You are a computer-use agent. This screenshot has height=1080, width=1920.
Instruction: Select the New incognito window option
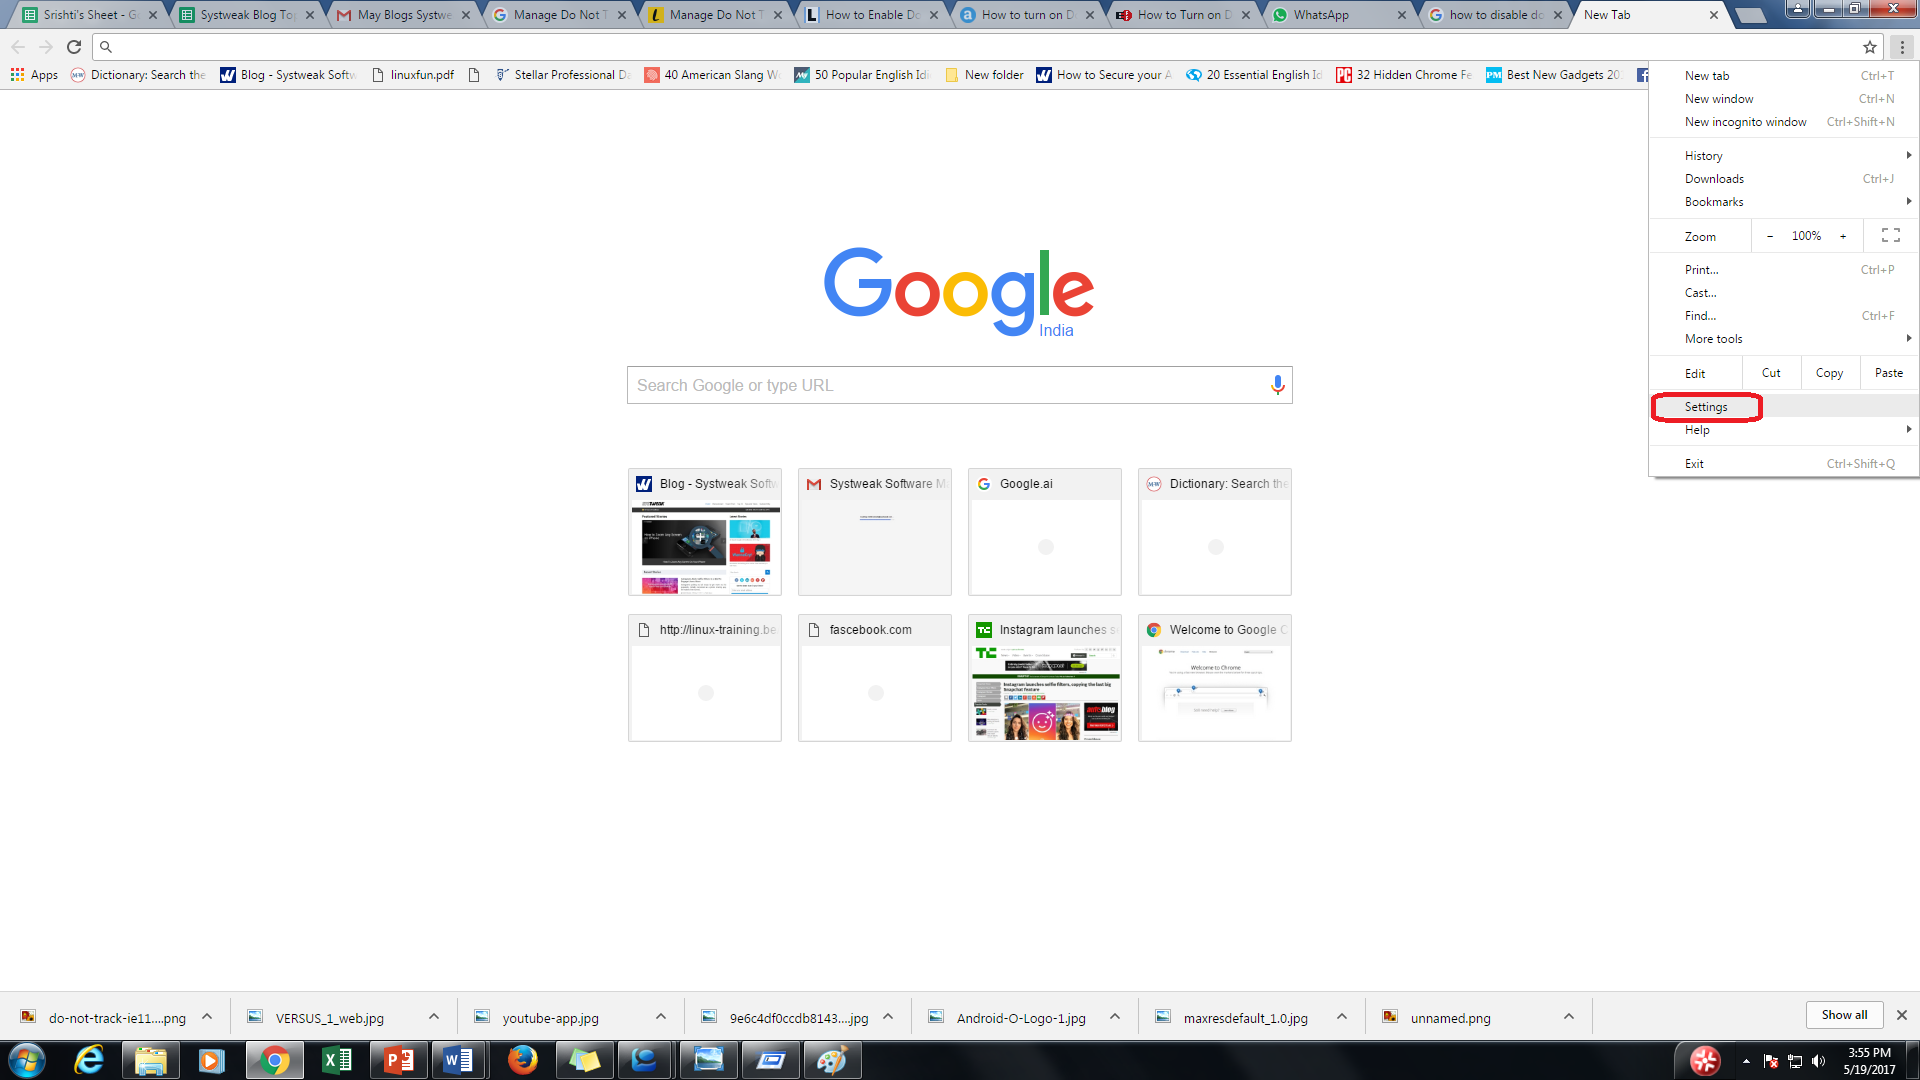1745,121
